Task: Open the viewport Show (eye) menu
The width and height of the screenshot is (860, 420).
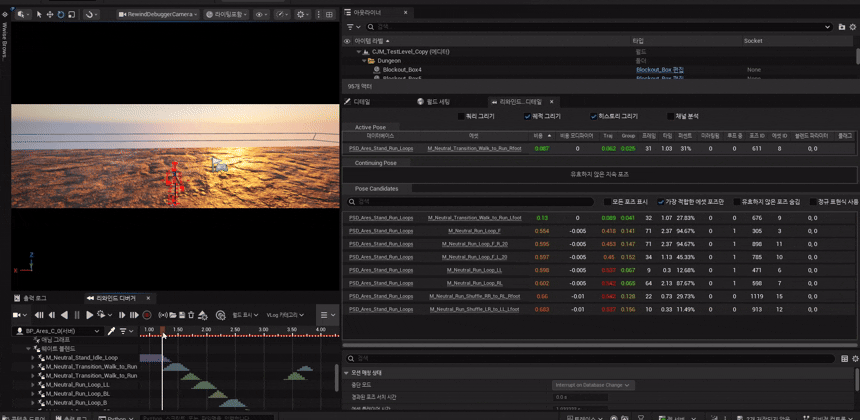Action: coord(262,15)
